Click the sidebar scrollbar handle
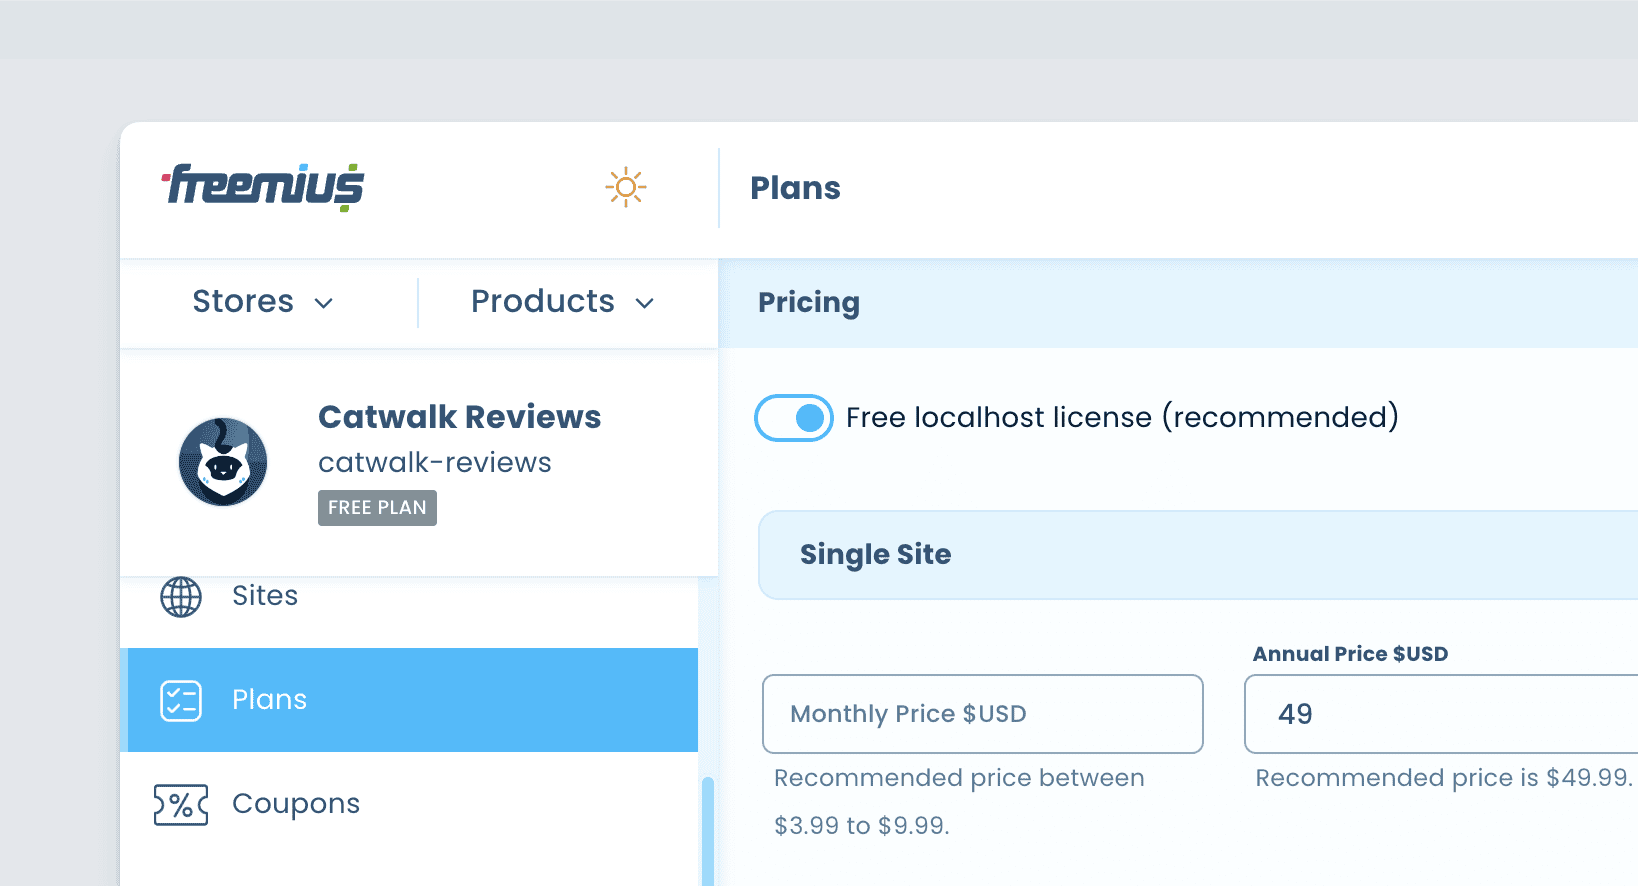Viewport: 1638px width, 886px height. [708, 831]
